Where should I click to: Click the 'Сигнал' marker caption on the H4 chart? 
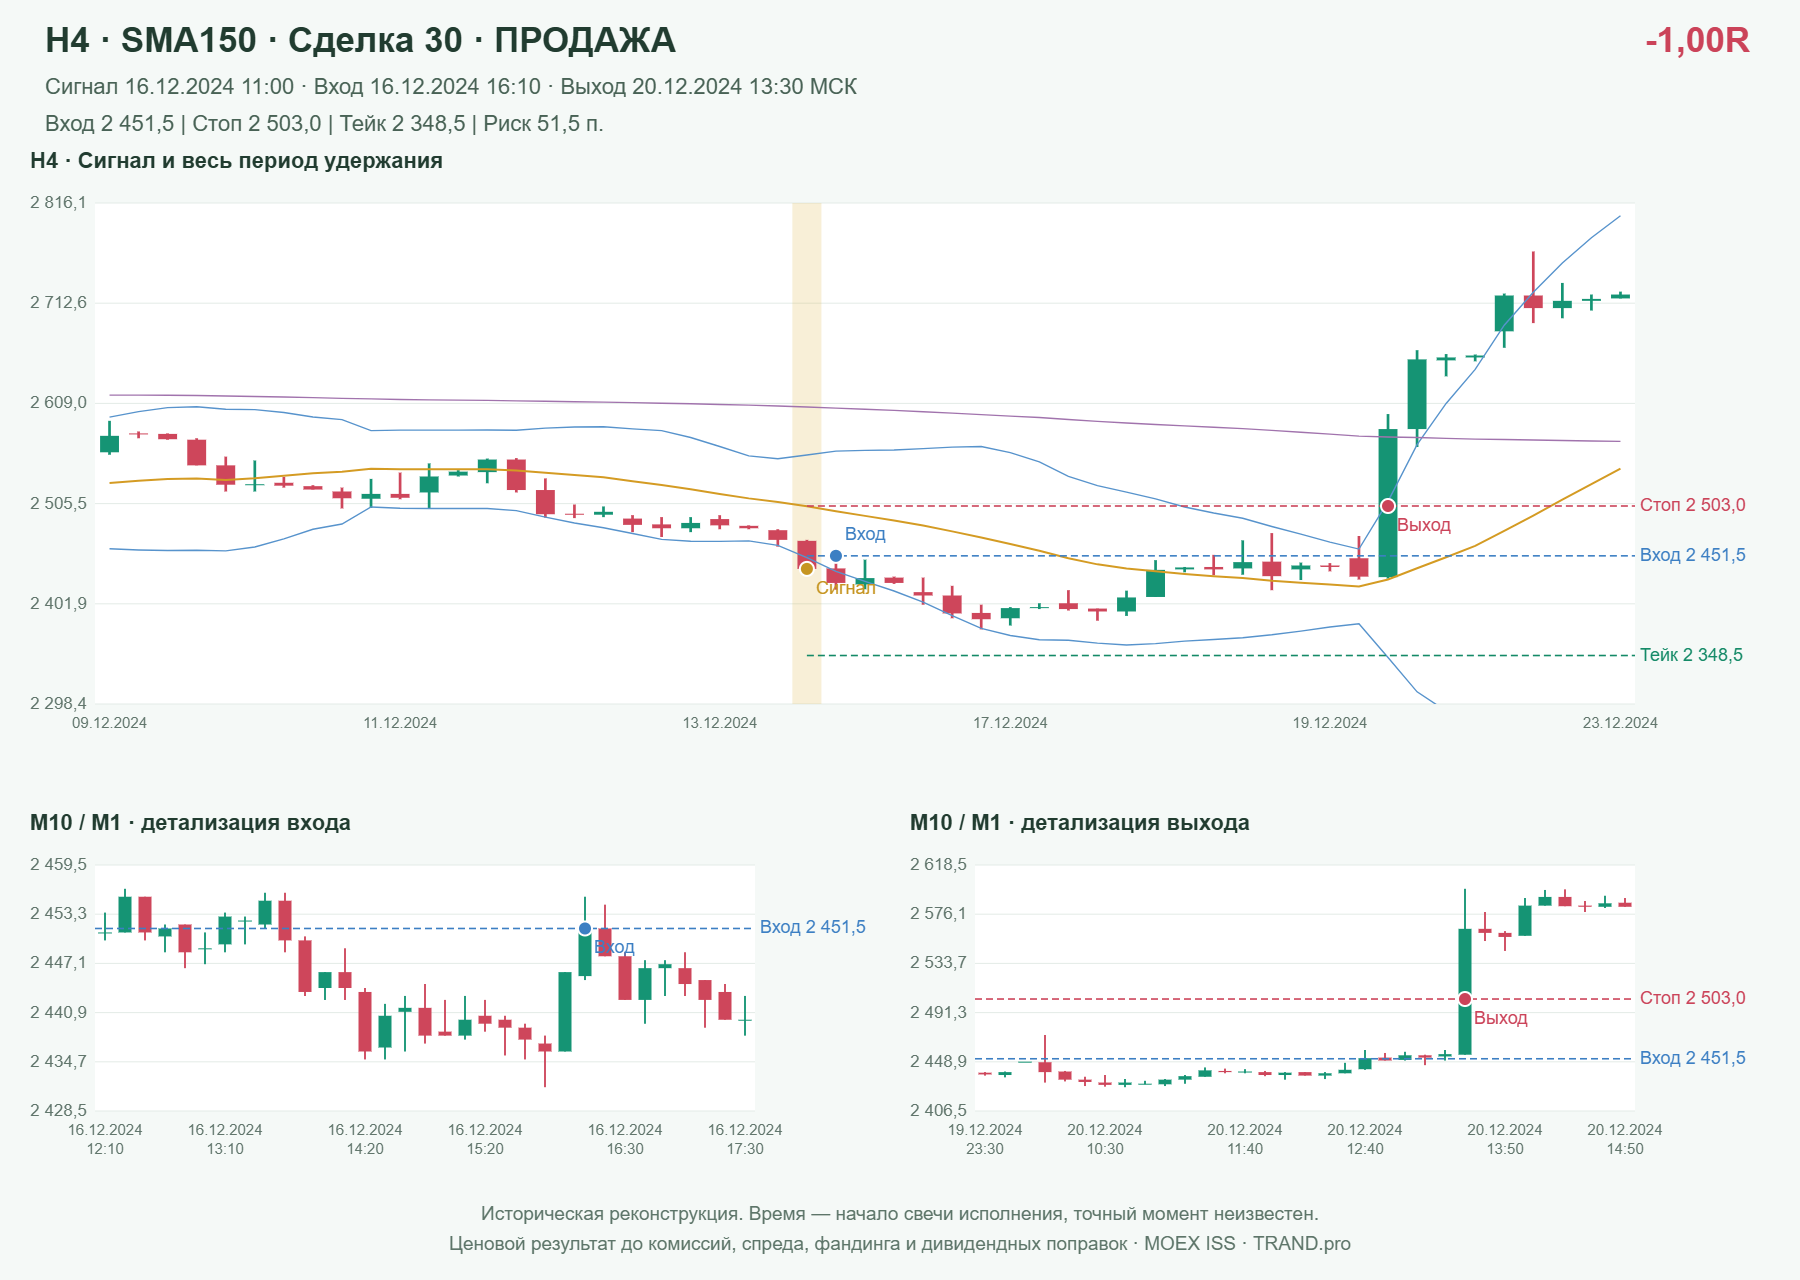click(x=846, y=588)
